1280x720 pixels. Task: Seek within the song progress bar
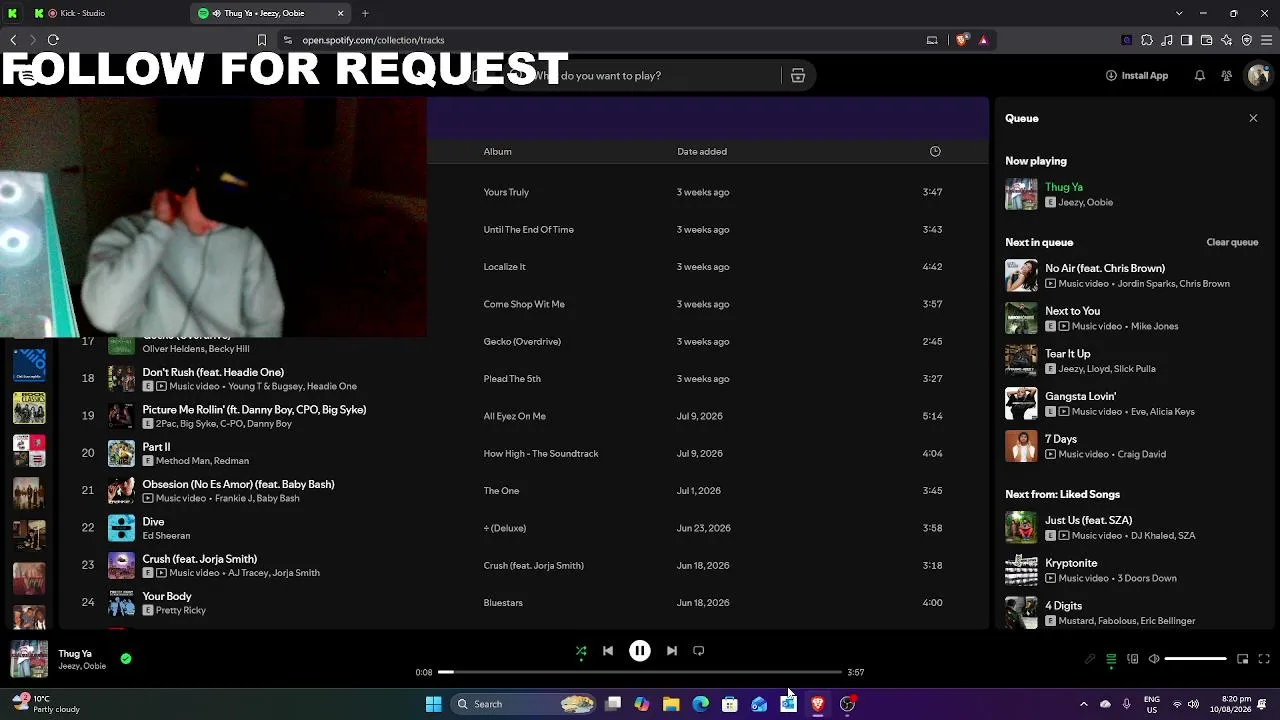[639, 672]
